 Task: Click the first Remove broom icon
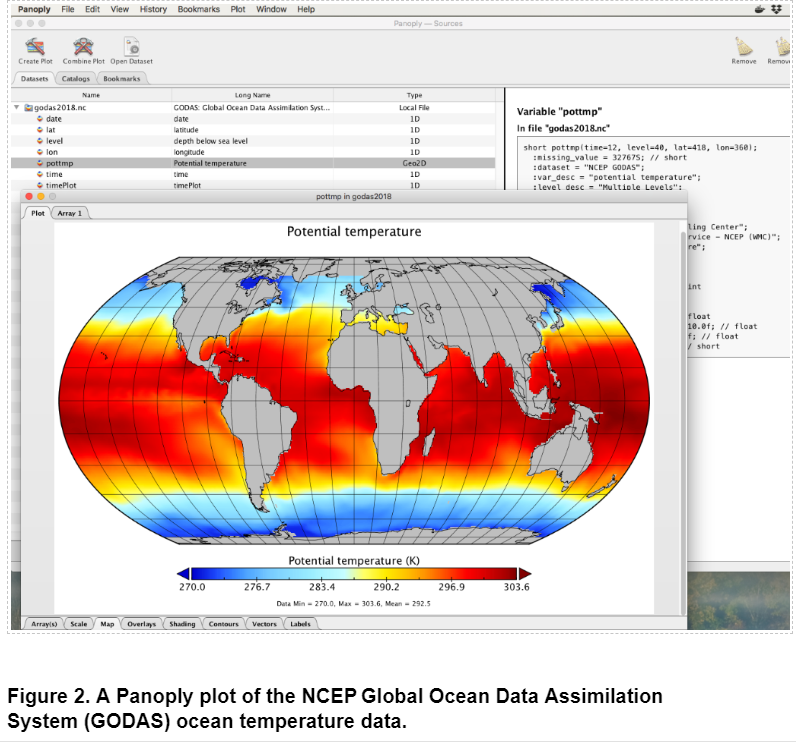click(744, 46)
